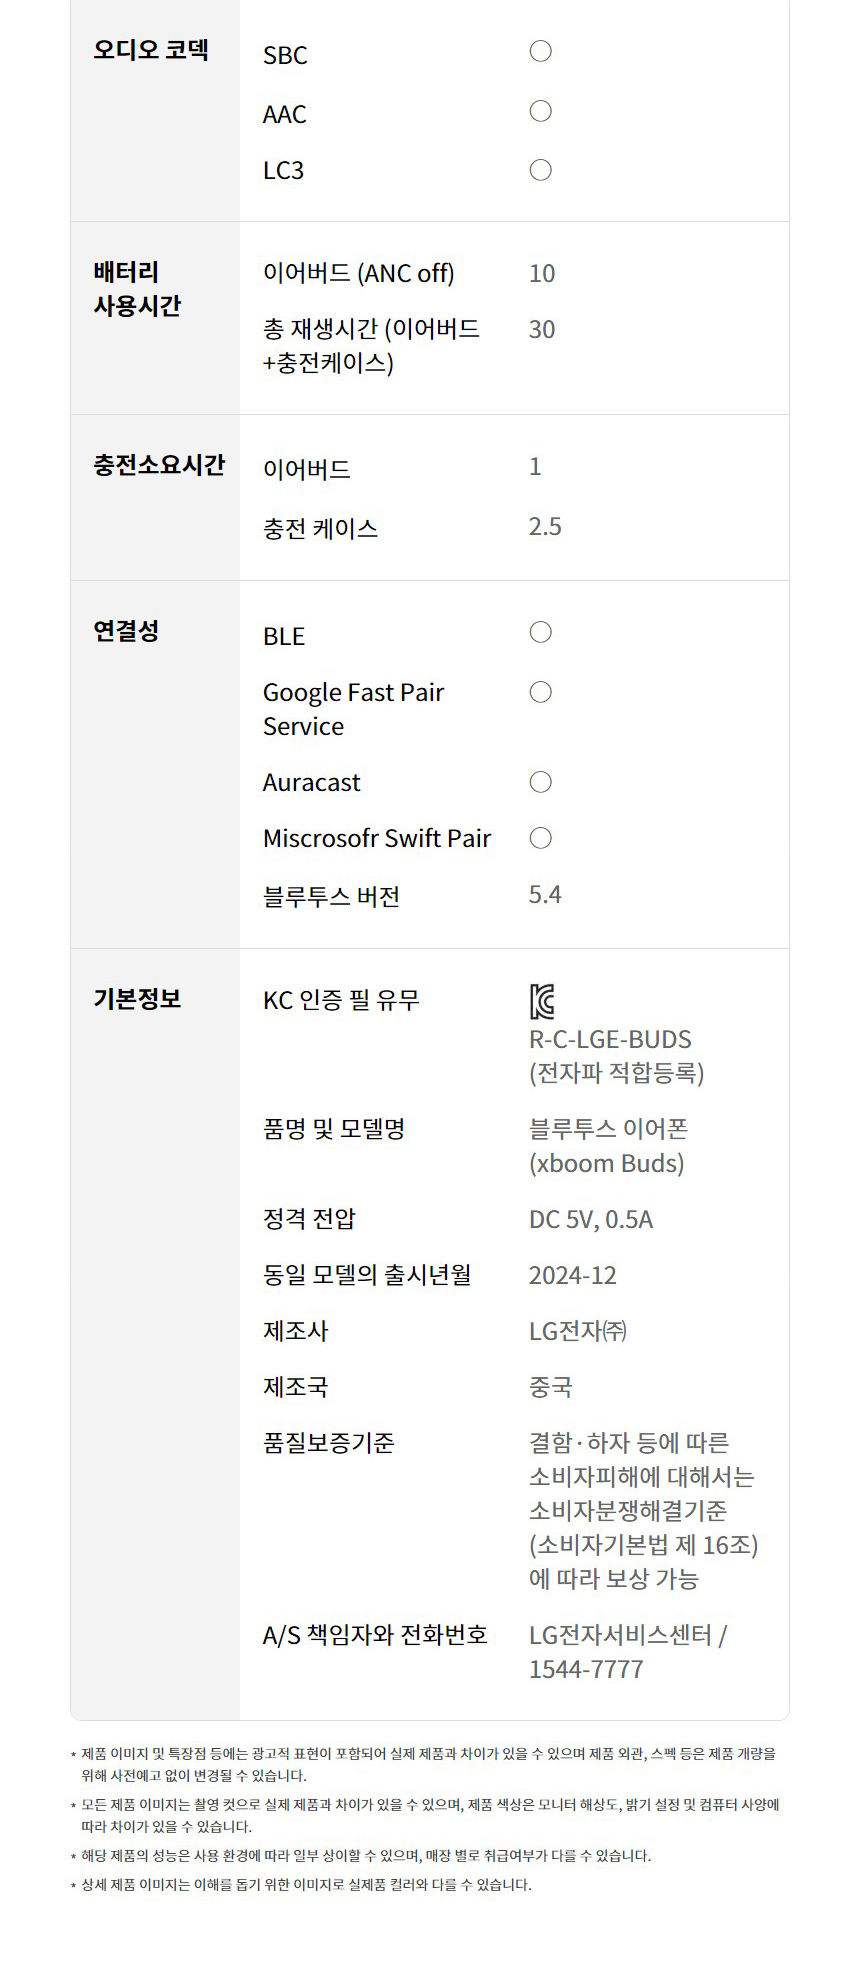Select the circle mark in the LC3 row

540,170
